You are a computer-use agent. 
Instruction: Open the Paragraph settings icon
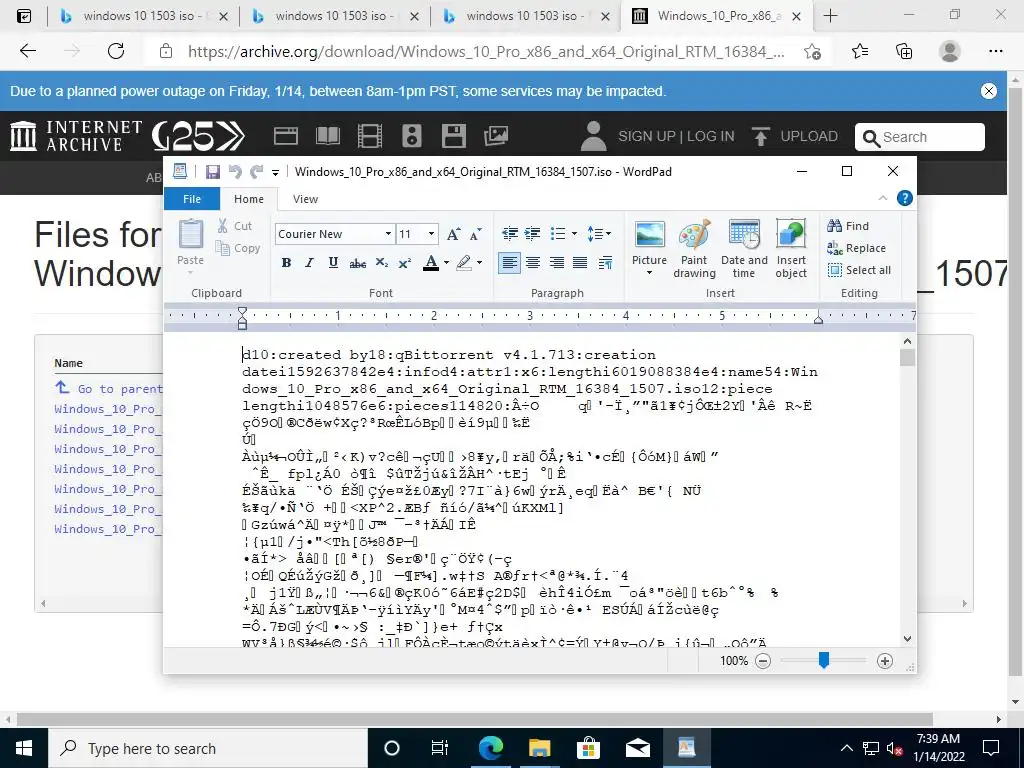605,263
